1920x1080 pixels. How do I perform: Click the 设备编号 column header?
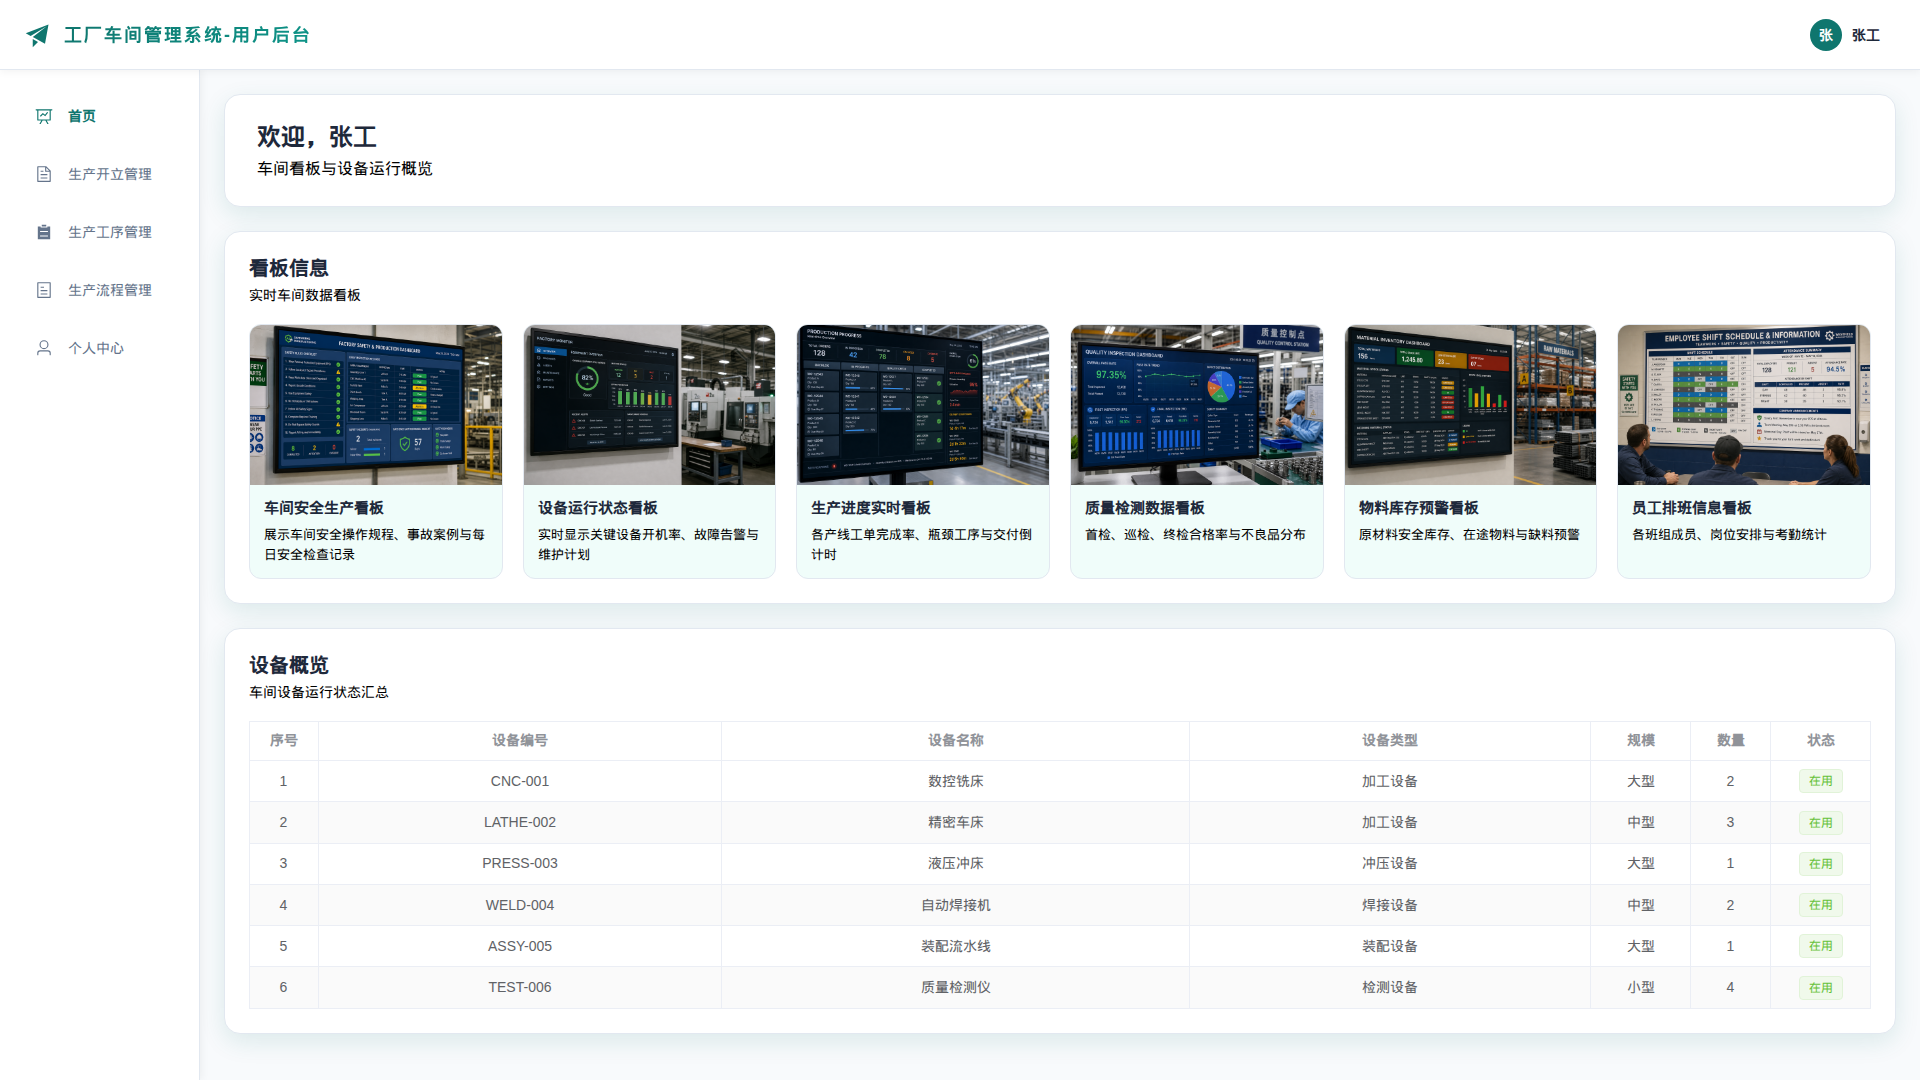click(520, 740)
